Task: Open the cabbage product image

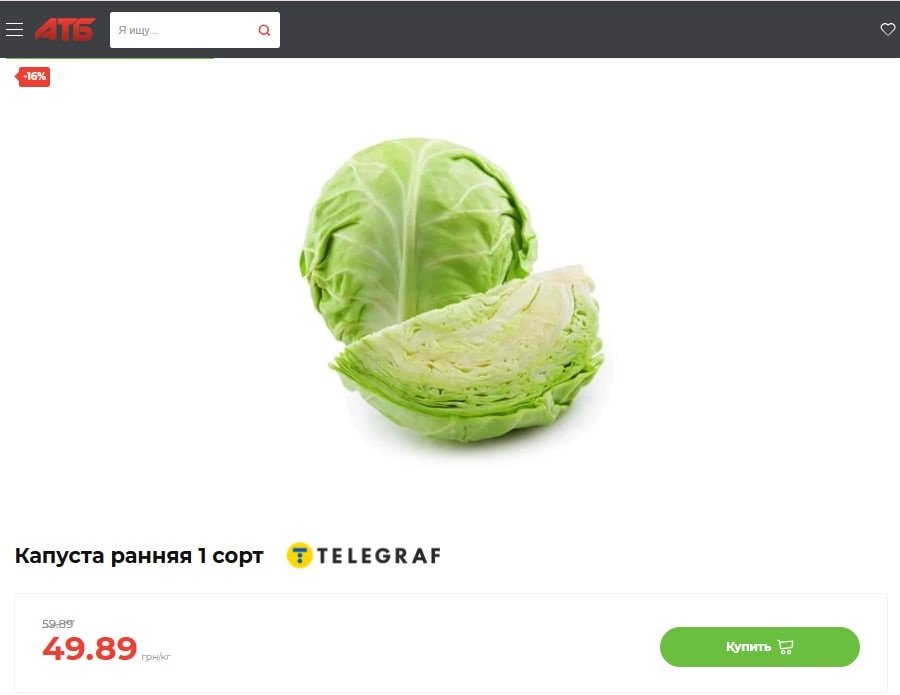Action: [452, 290]
